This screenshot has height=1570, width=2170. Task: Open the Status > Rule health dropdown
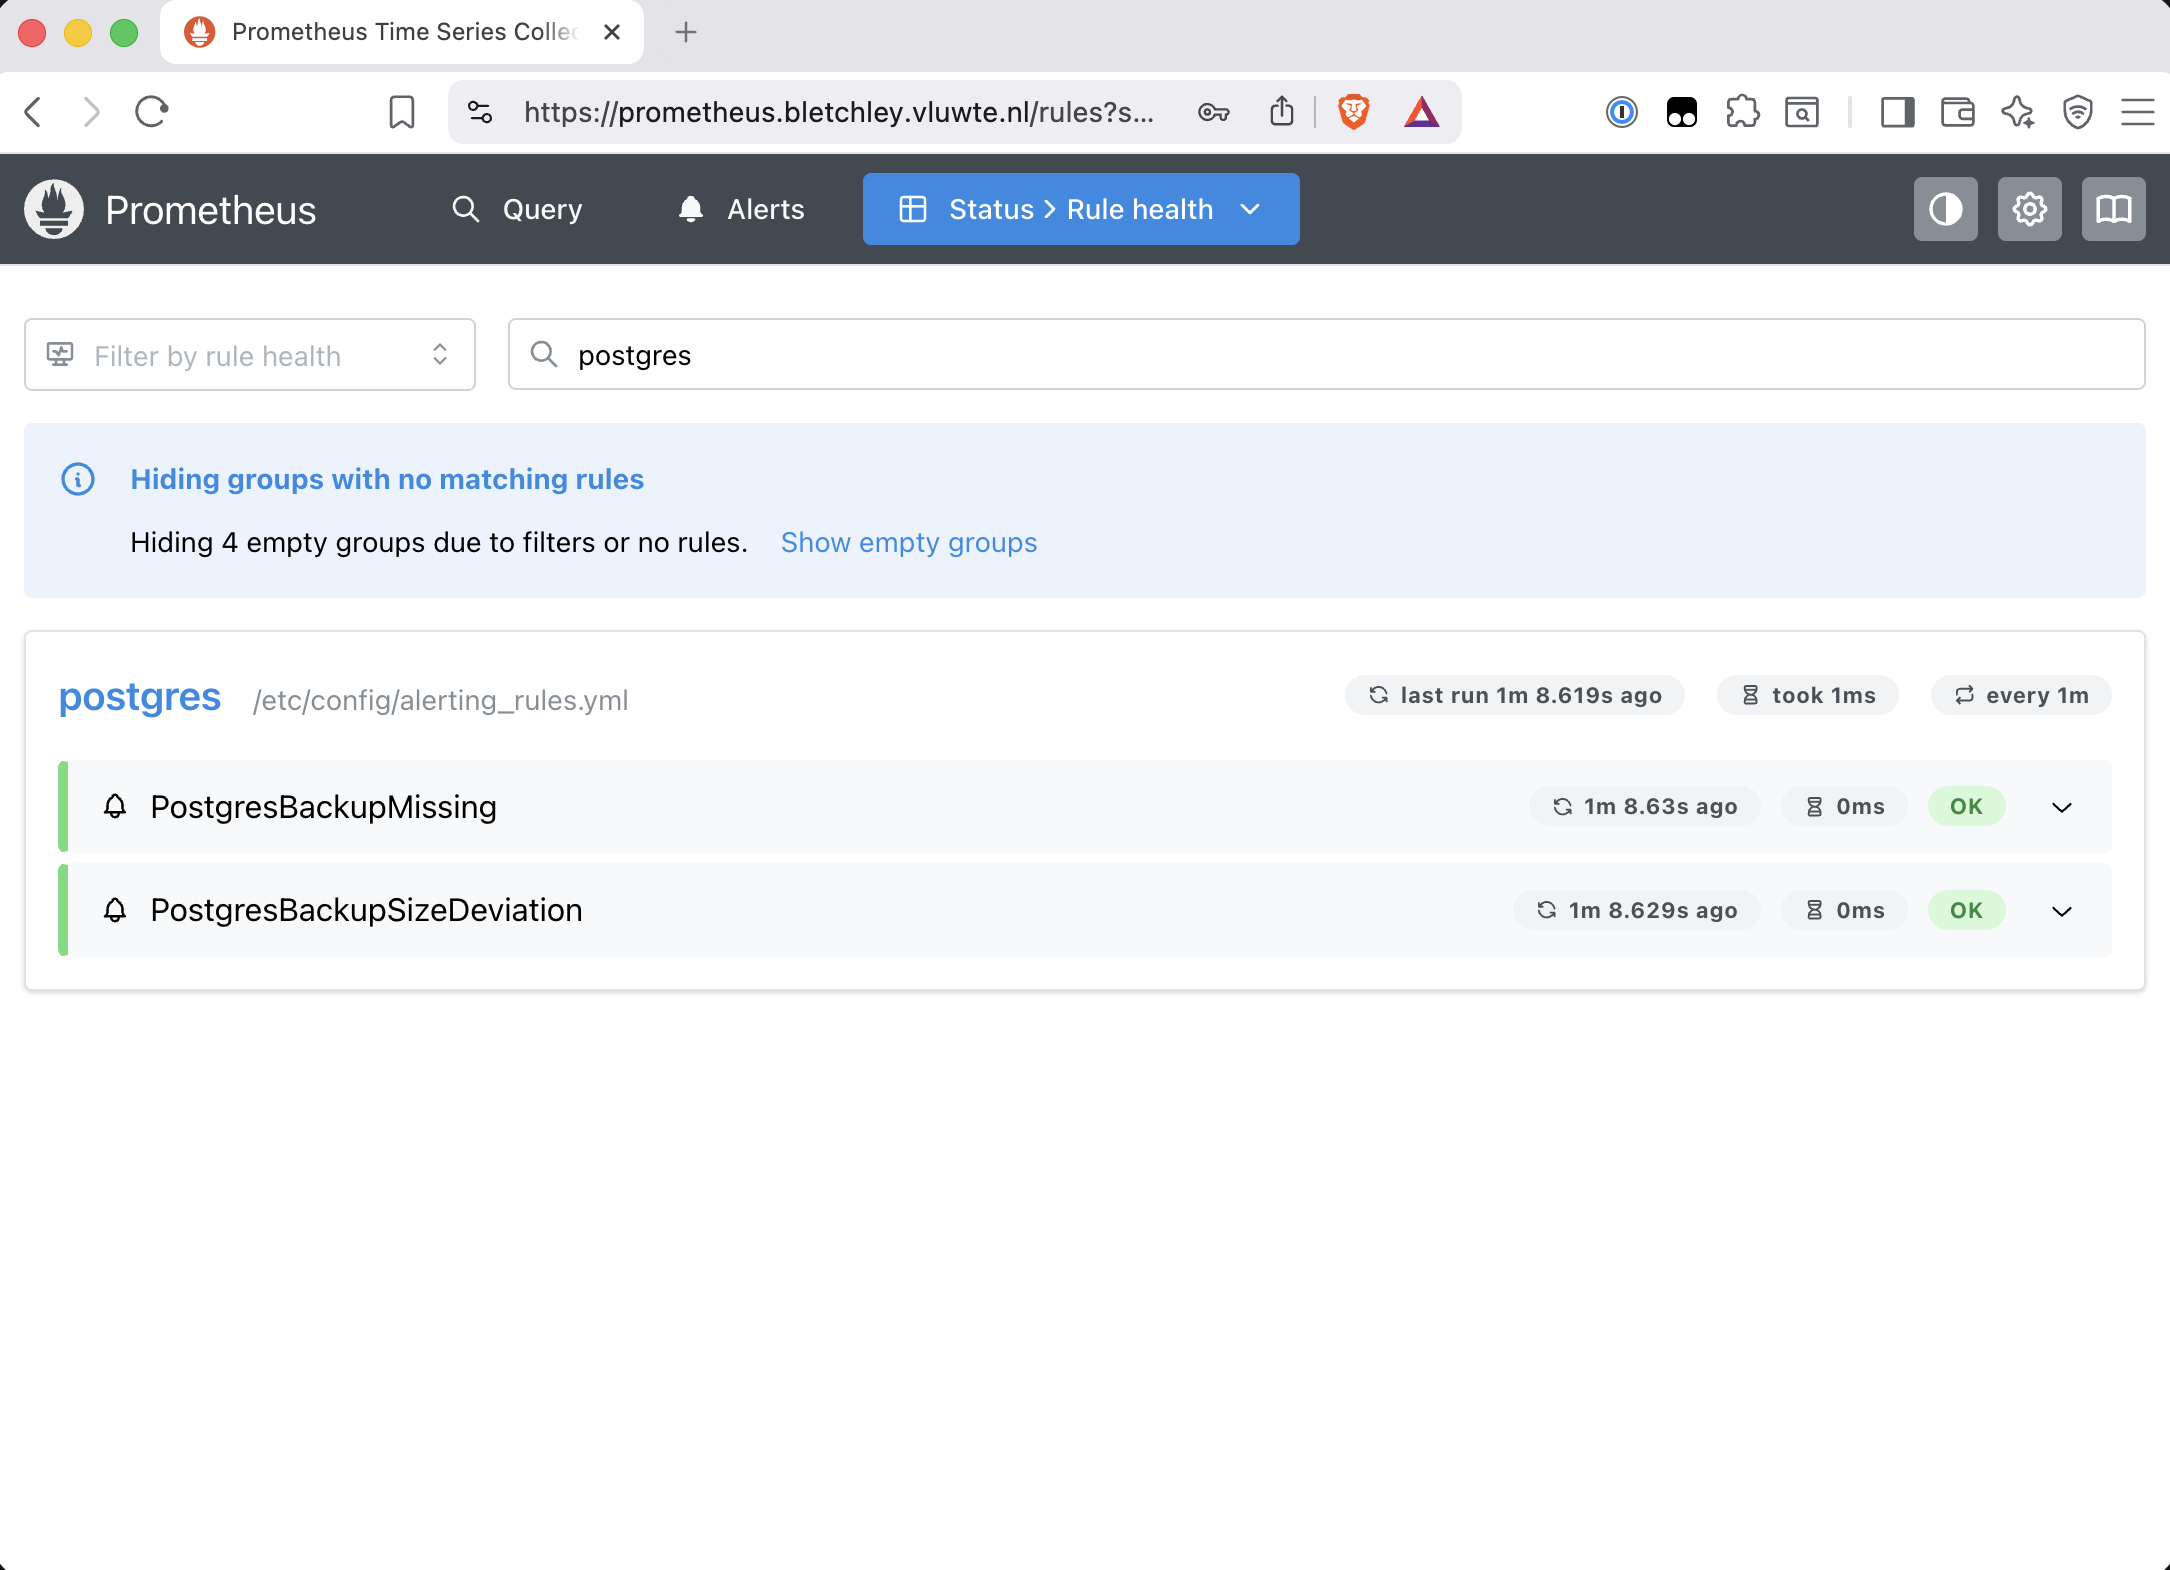(x=1081, y=209)
